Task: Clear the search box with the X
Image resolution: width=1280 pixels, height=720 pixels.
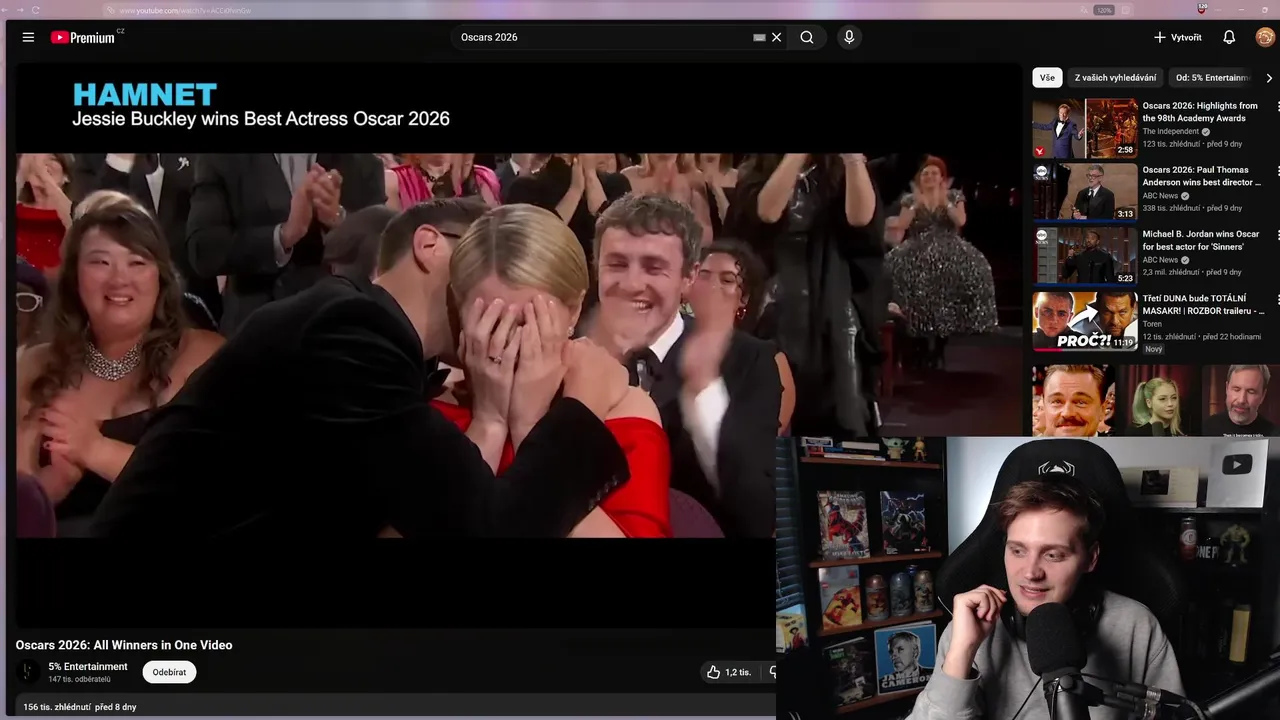Action: 776,37
